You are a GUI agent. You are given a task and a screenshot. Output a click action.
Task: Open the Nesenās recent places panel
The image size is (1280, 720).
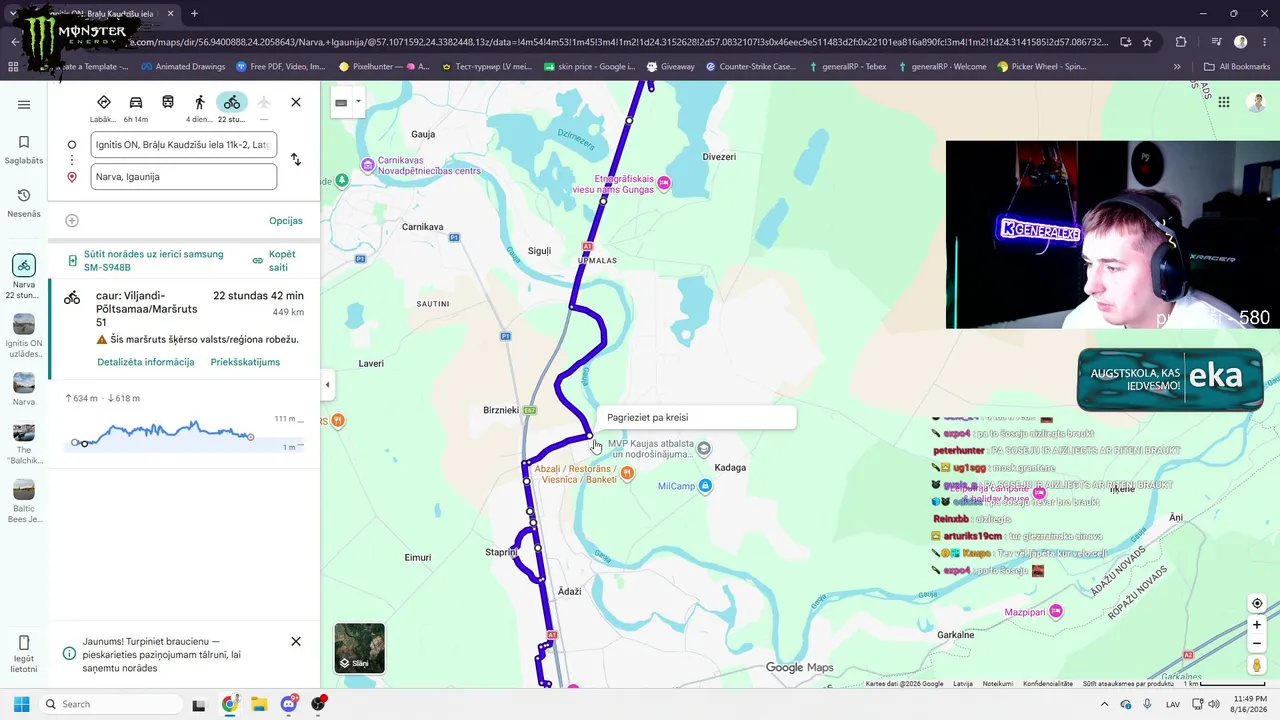coord(24,203)
